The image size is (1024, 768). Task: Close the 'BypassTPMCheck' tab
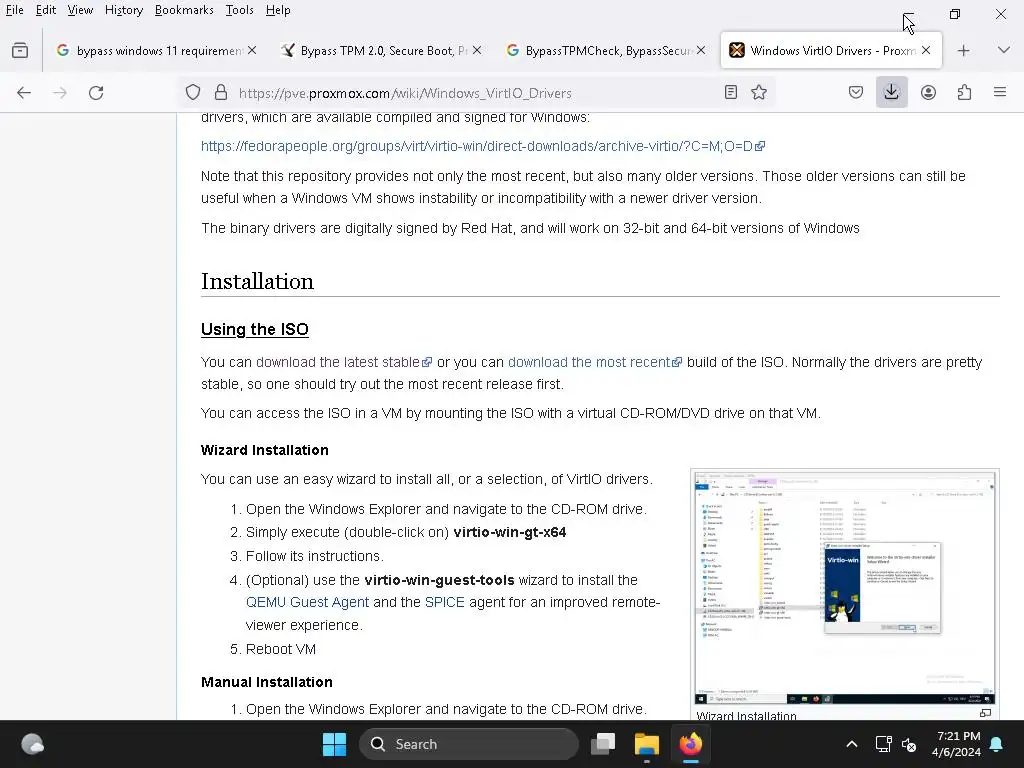[x=701, y=50]
